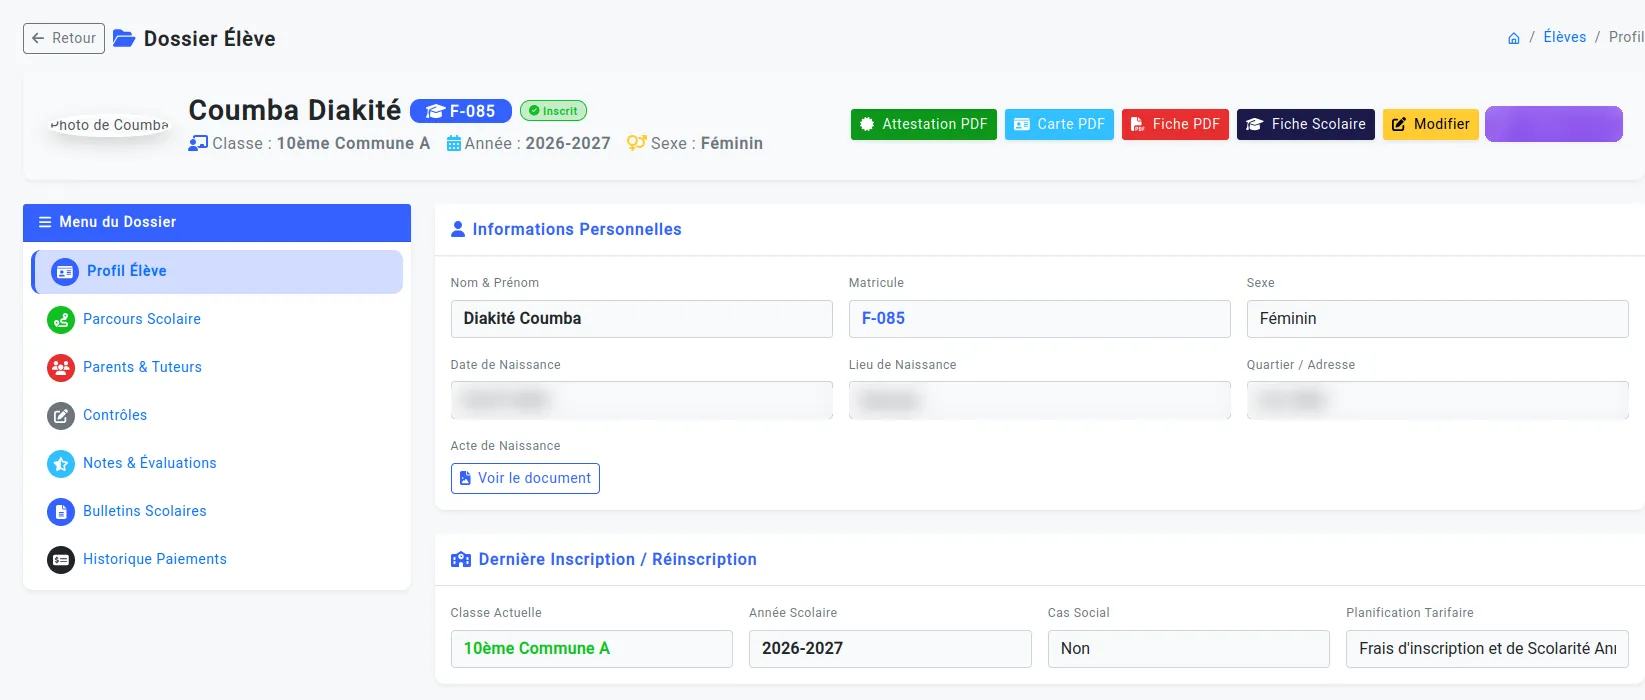
Task: Open Notes & Évaluations
Action: point(217,464)
